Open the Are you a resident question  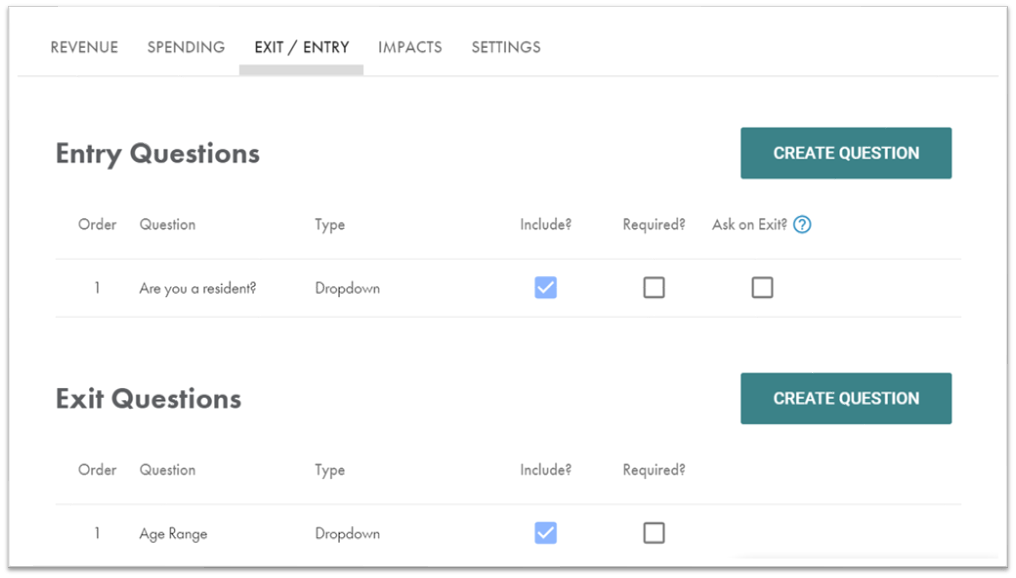(x=198, y=289)
